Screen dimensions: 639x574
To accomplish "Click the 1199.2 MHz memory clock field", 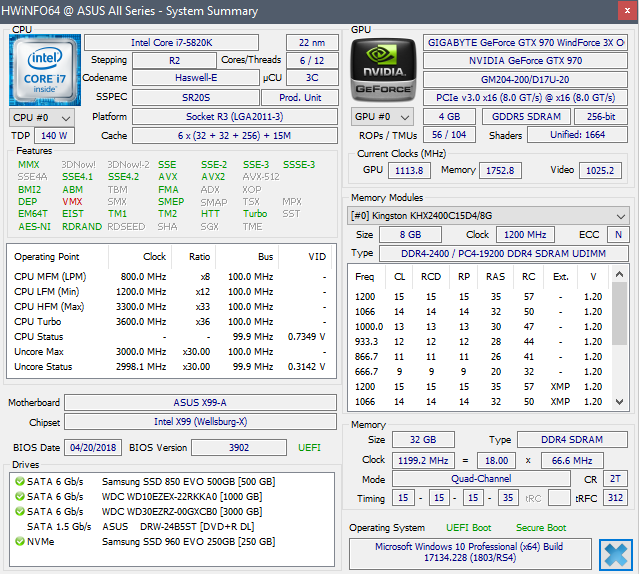I will click(423, 461).
